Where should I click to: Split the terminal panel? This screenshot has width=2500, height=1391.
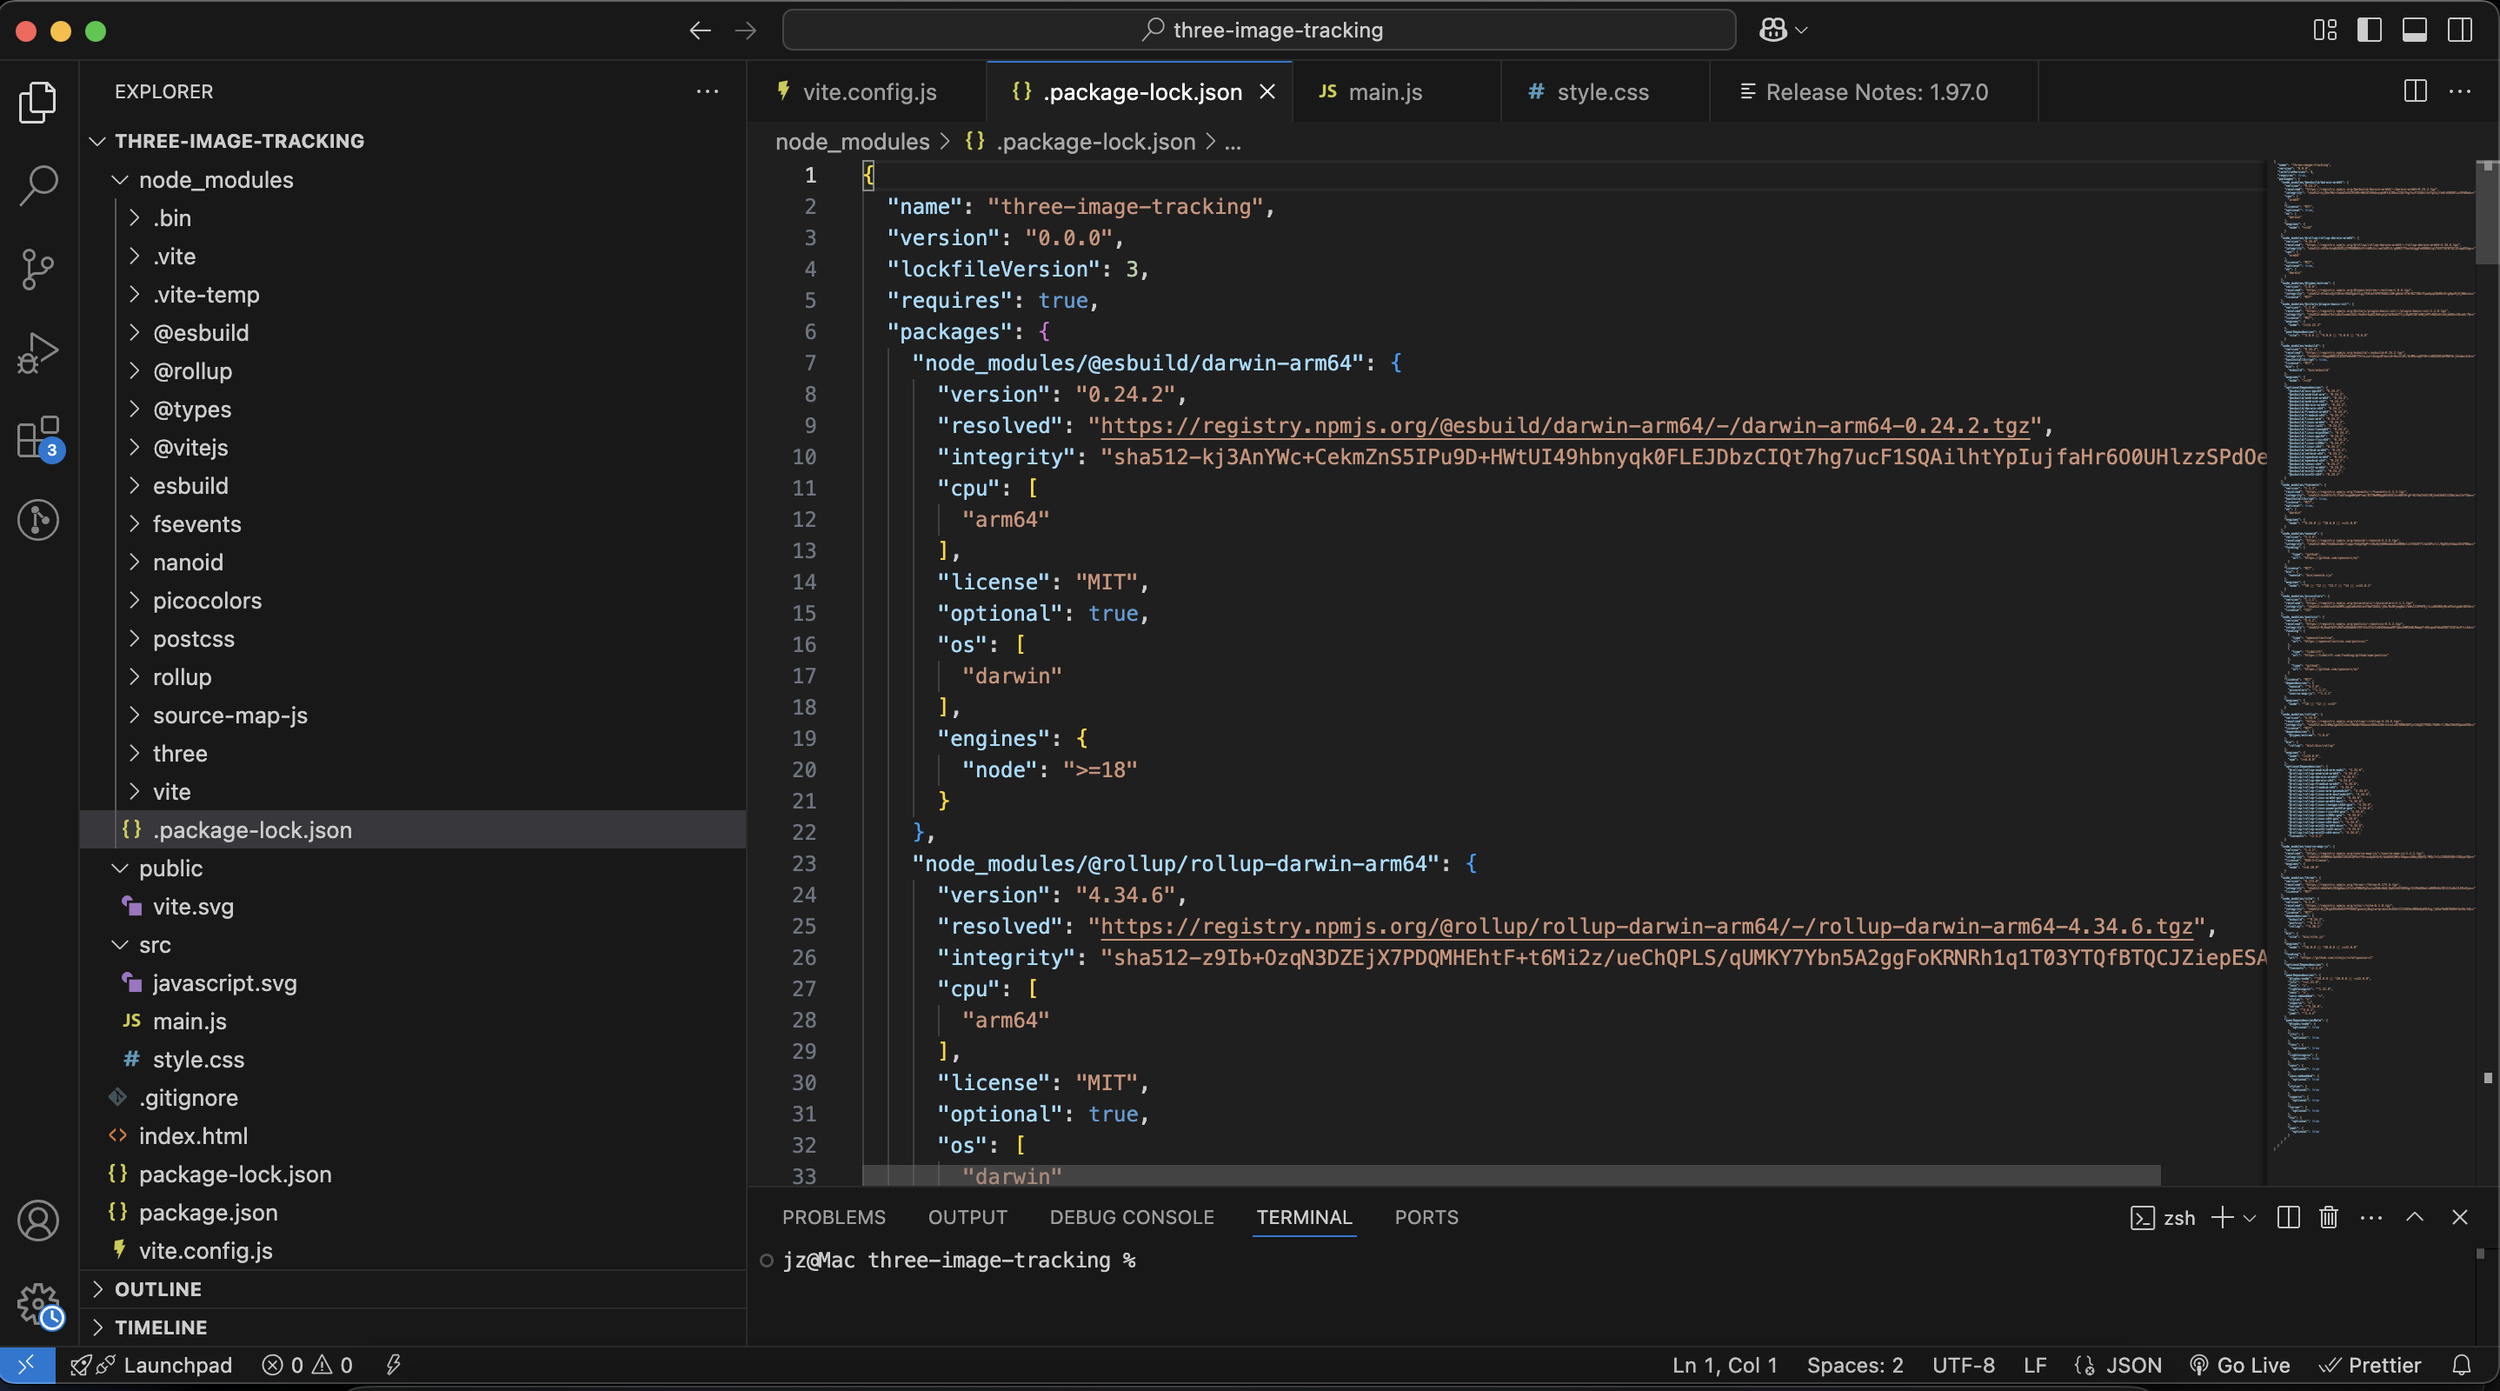(2288, 1217)
